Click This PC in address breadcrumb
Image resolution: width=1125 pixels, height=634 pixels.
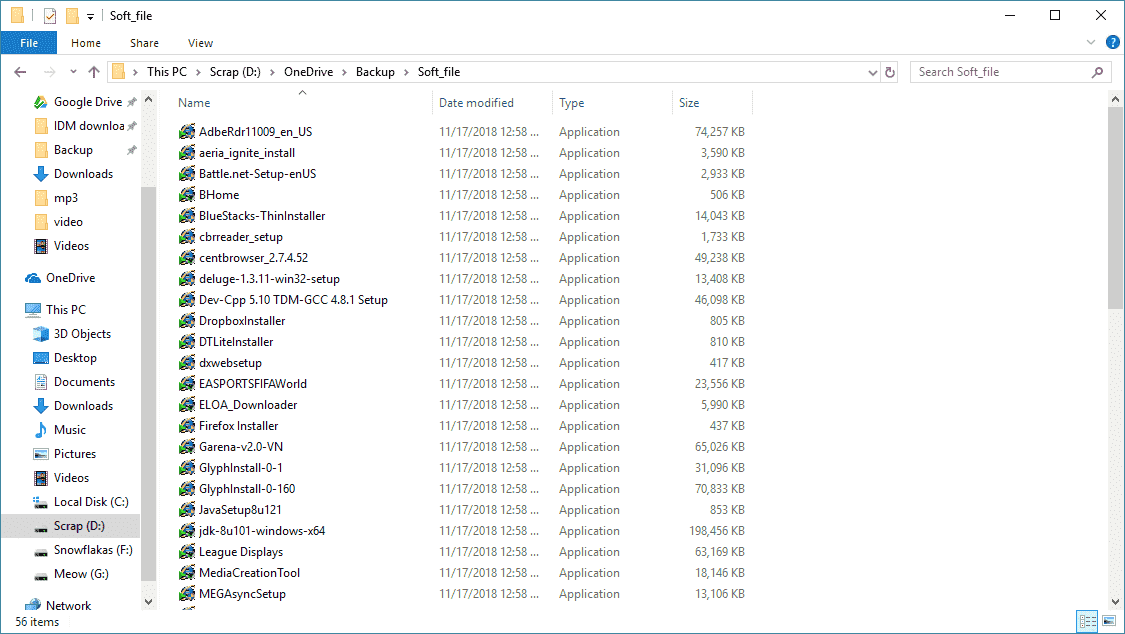[166, 72]
